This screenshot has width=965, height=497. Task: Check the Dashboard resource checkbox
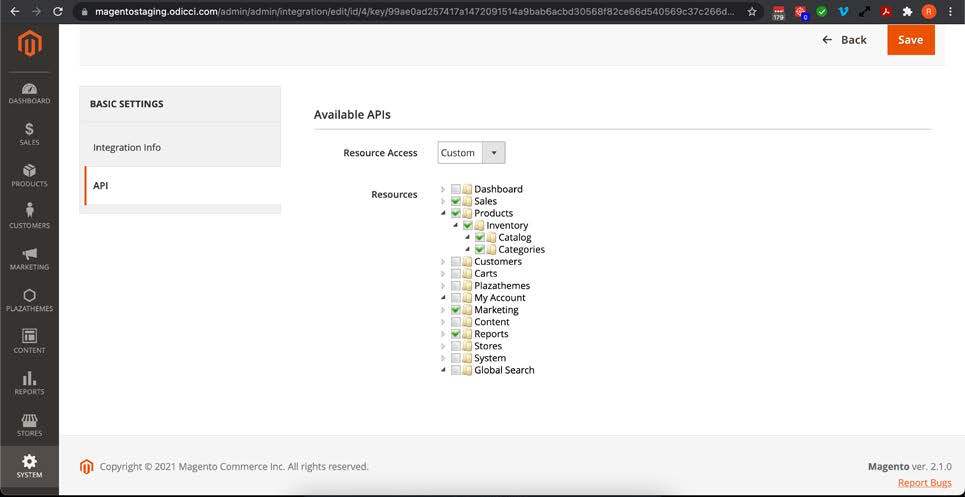tap(456, 189)
